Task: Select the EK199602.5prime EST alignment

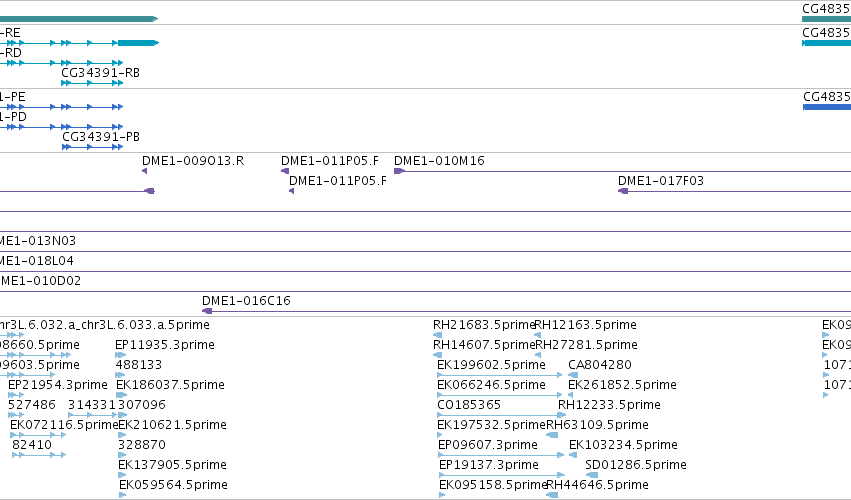Action: click(x=500, y=375)
